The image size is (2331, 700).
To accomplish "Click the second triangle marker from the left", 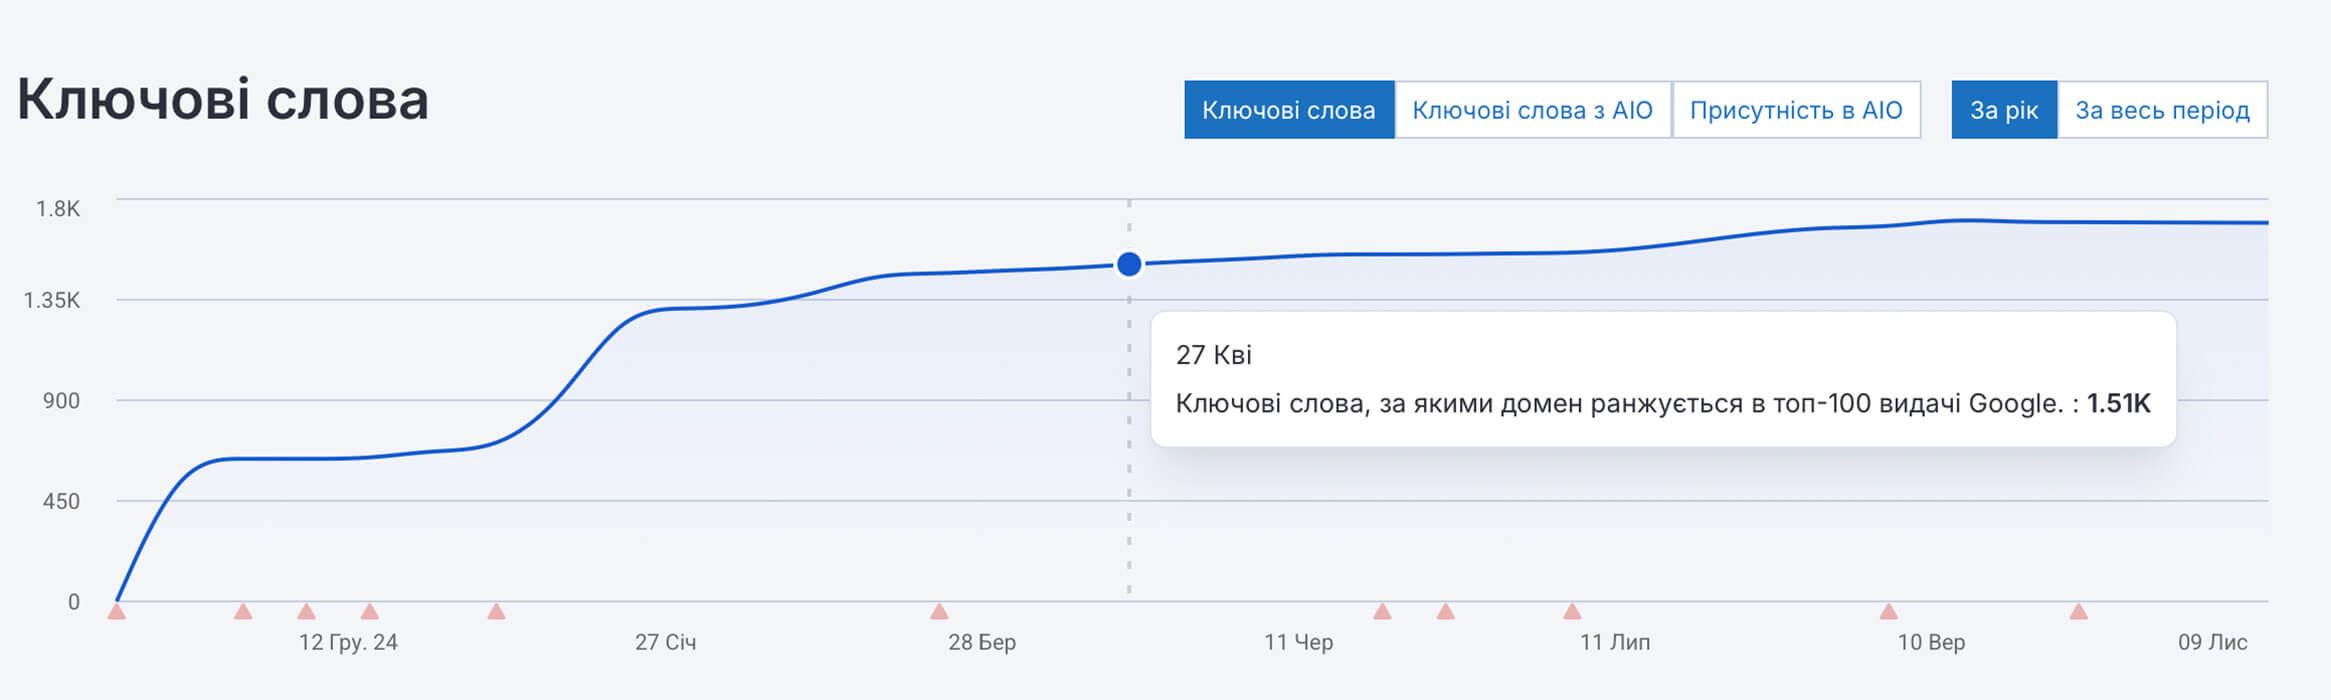I will coord(243,611).
